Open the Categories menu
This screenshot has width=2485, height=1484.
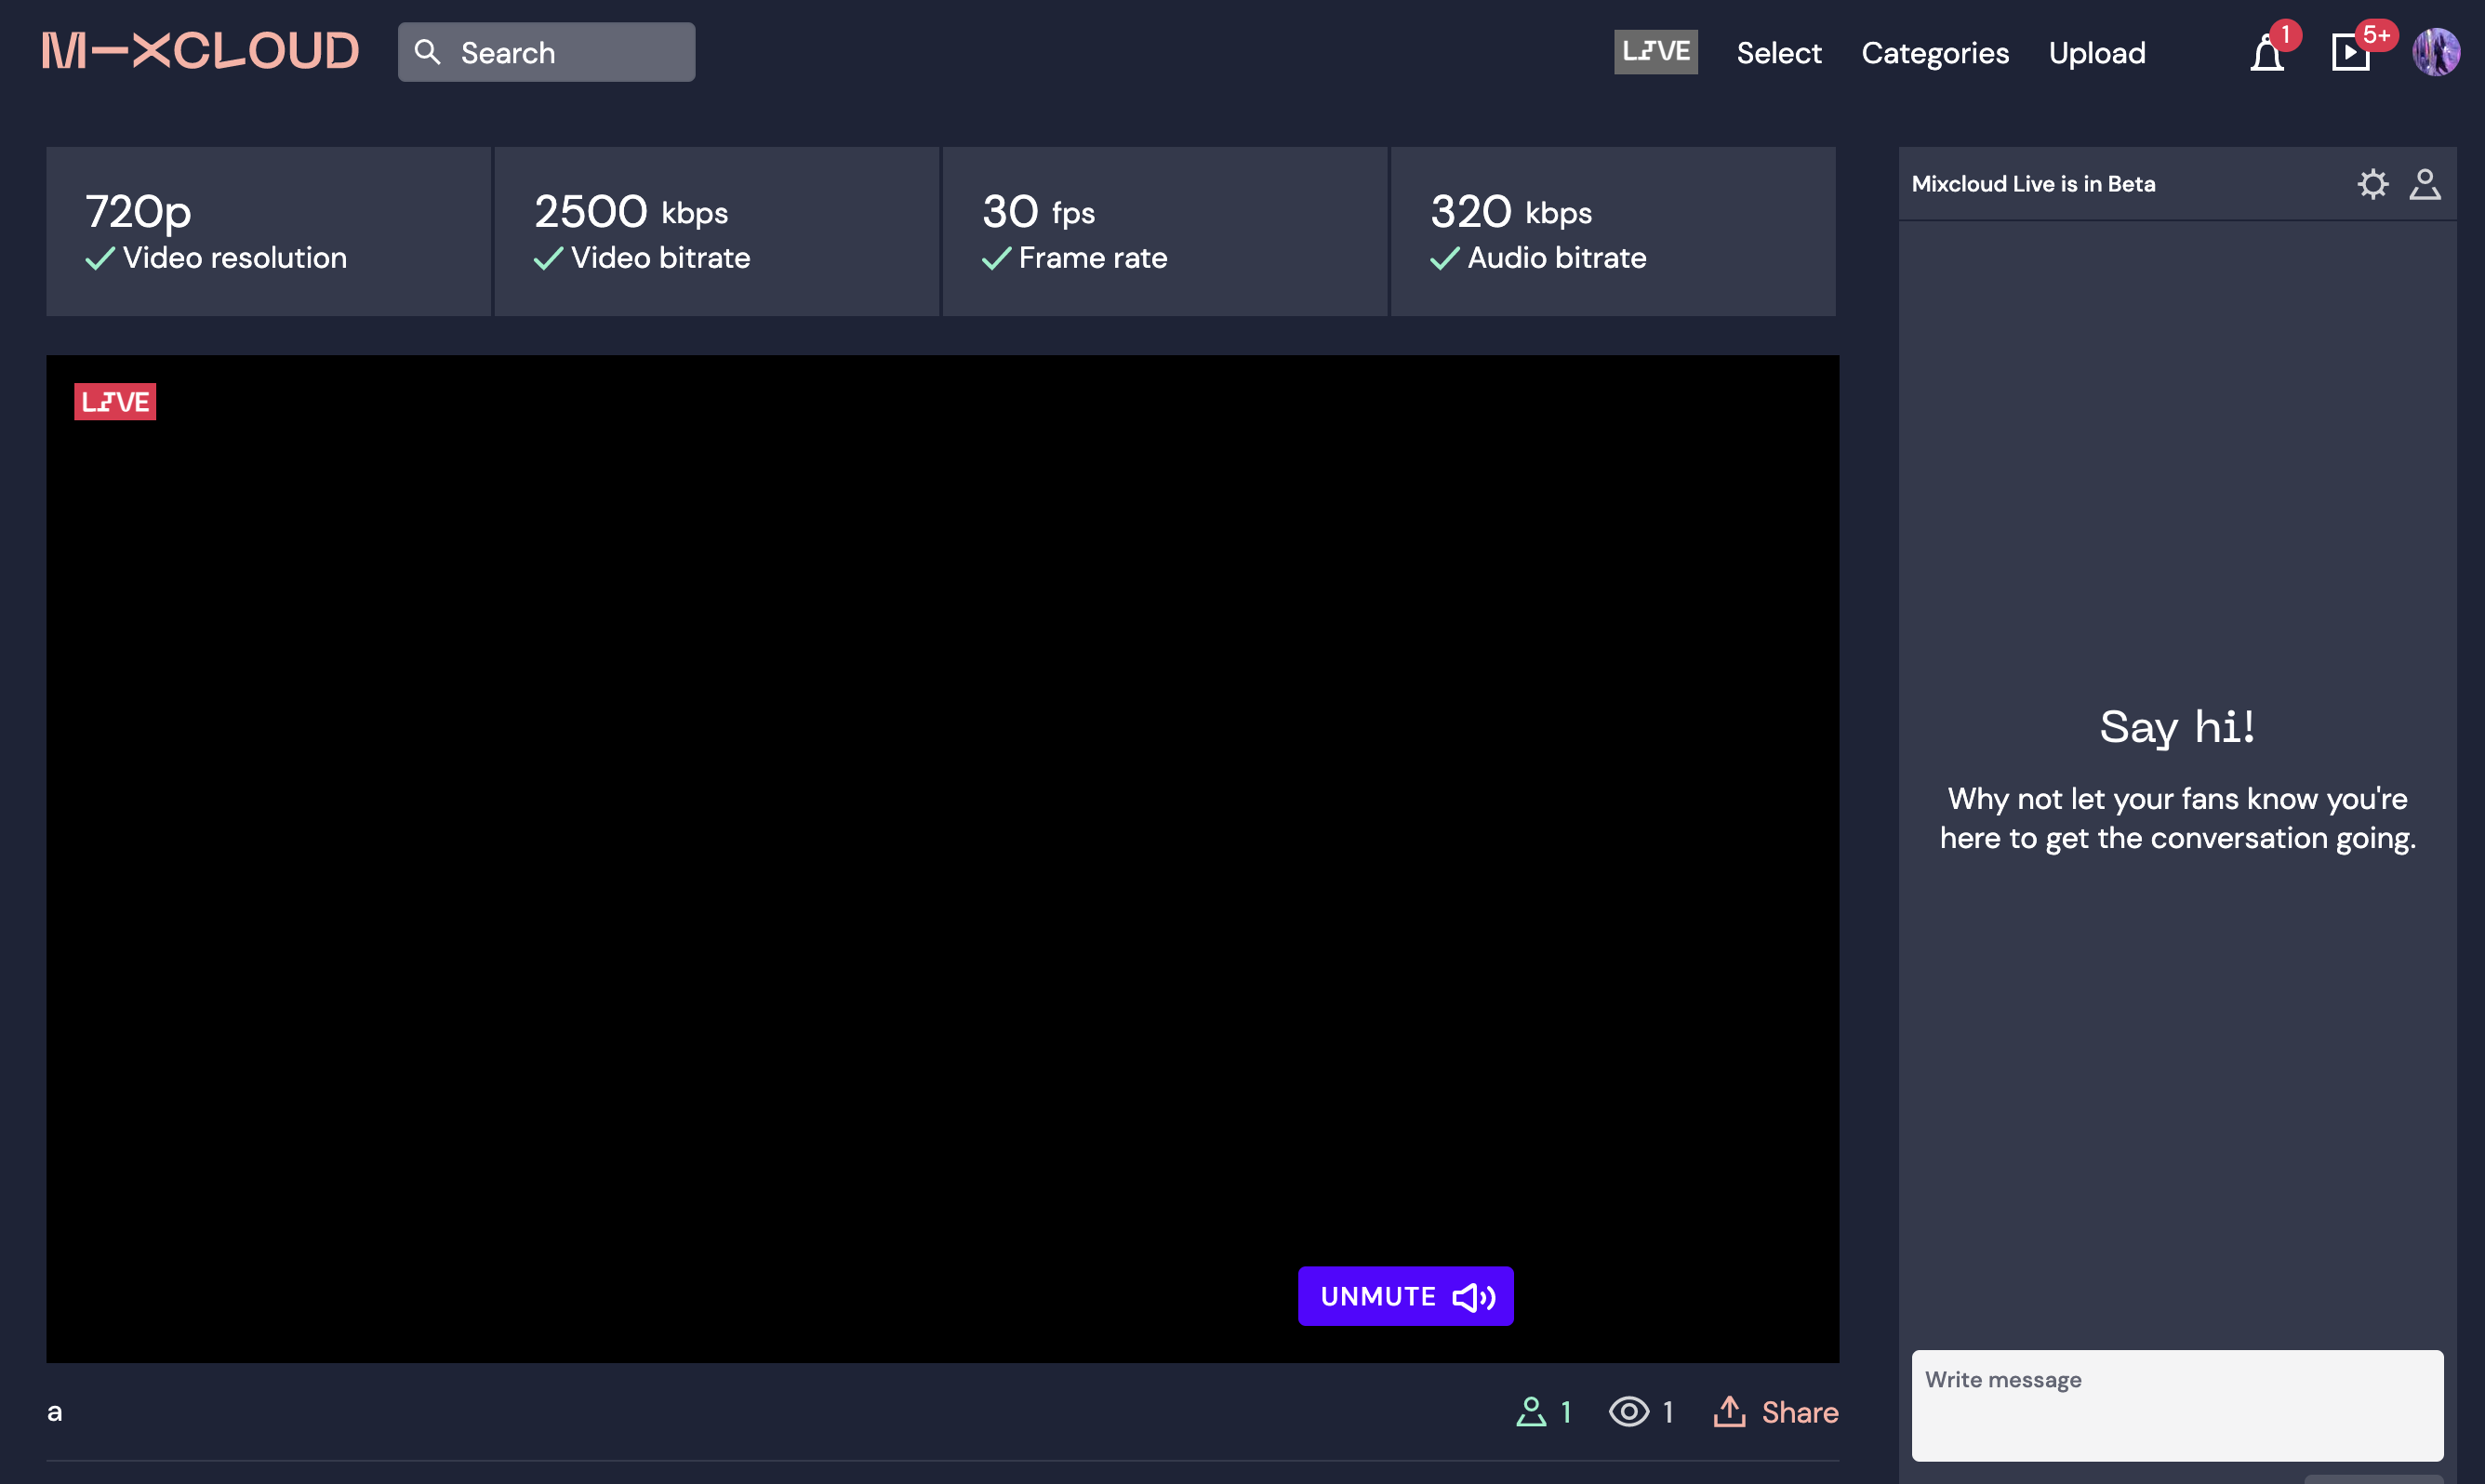pyautogui.click(x=1934, y=53)
